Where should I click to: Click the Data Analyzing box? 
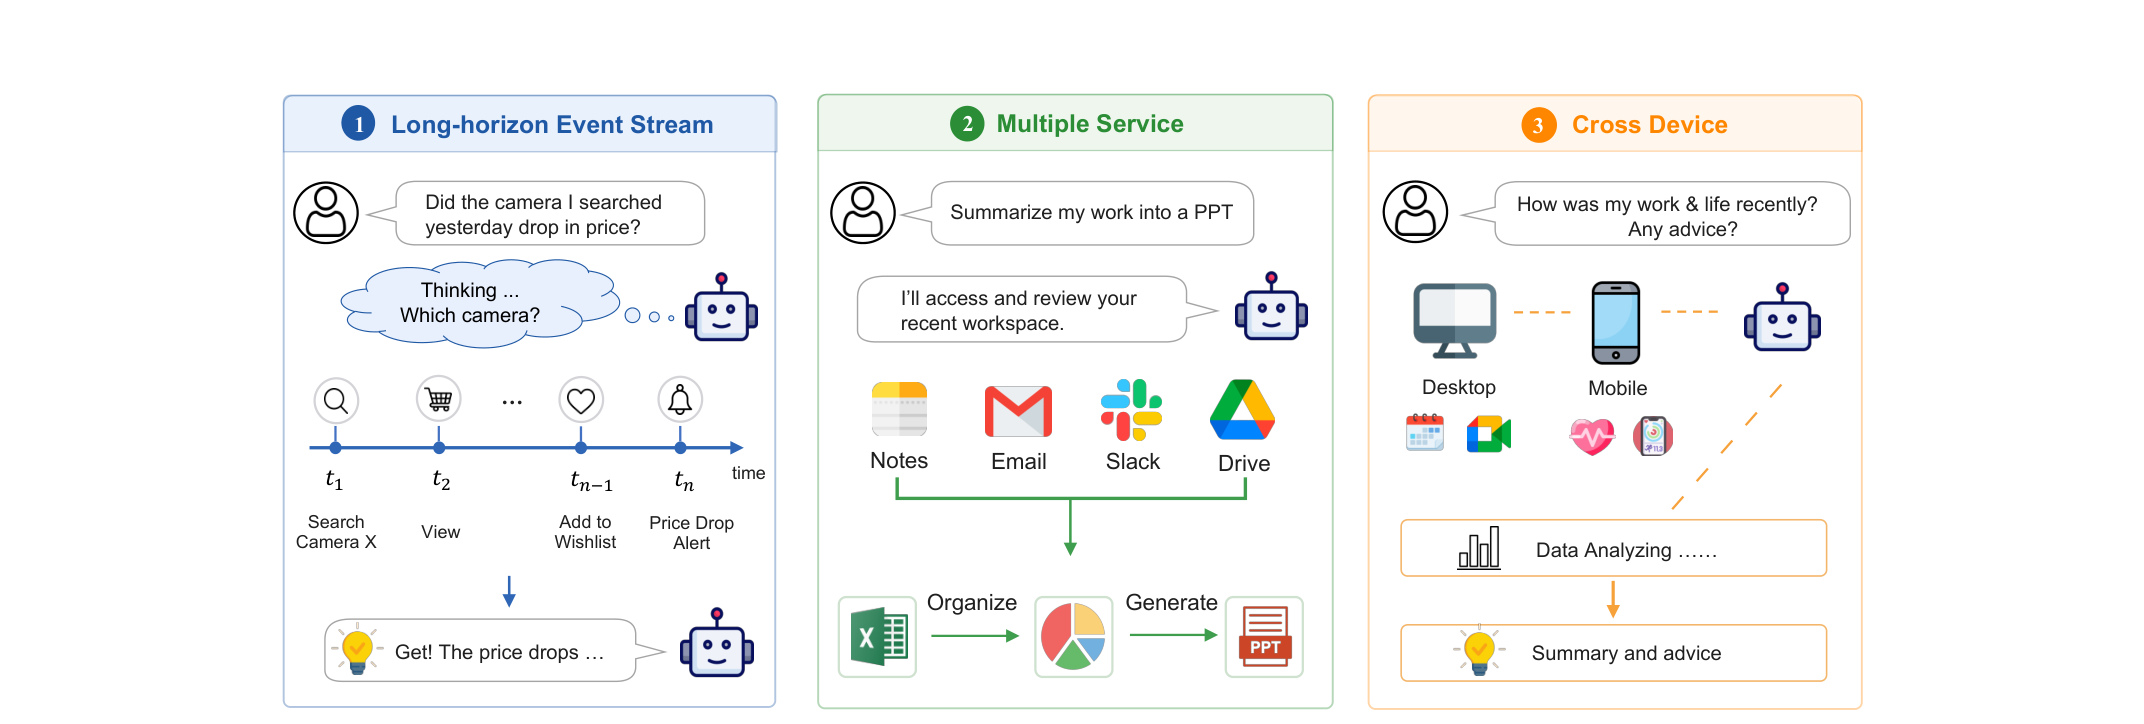1613,548
